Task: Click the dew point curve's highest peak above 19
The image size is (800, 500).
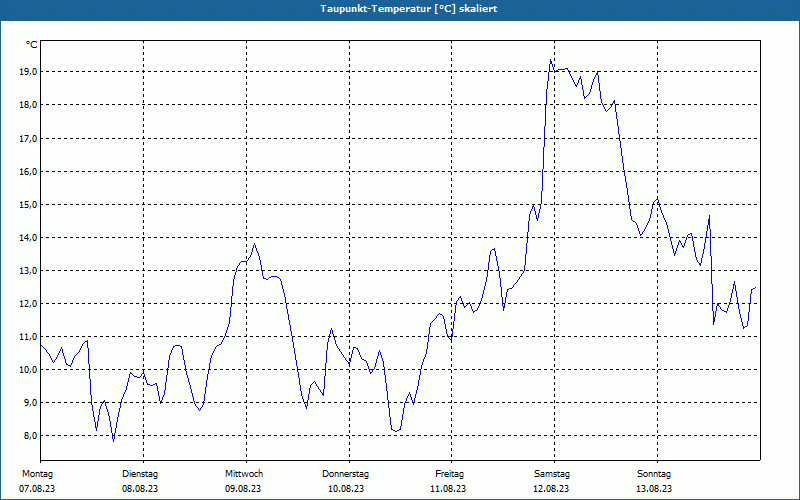Action: pos(551,60)
